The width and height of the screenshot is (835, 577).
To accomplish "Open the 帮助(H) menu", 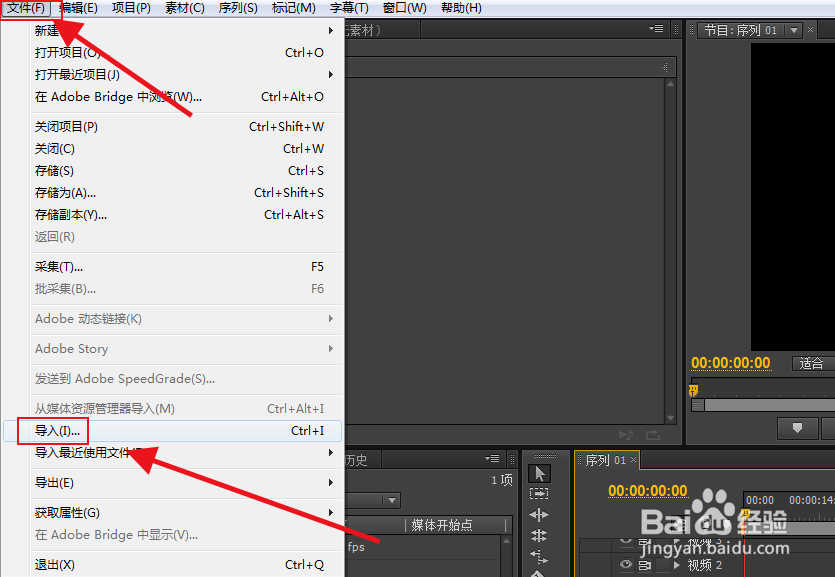I will click(461, 8).
